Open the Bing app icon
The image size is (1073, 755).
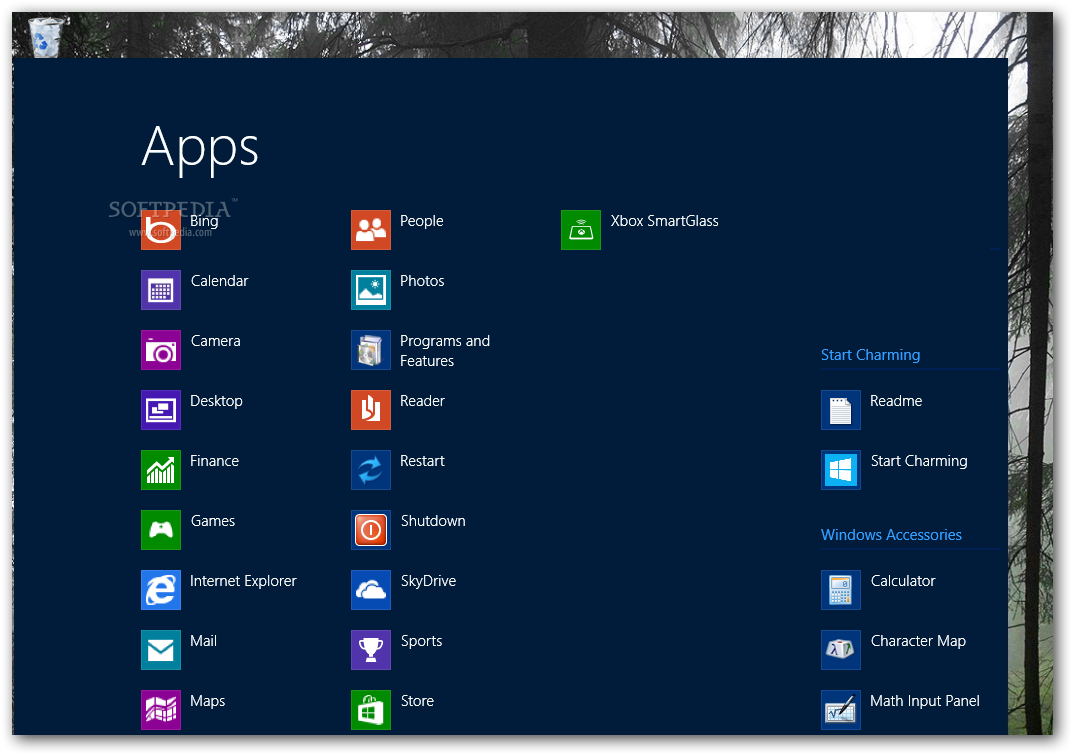click(161, 230)
